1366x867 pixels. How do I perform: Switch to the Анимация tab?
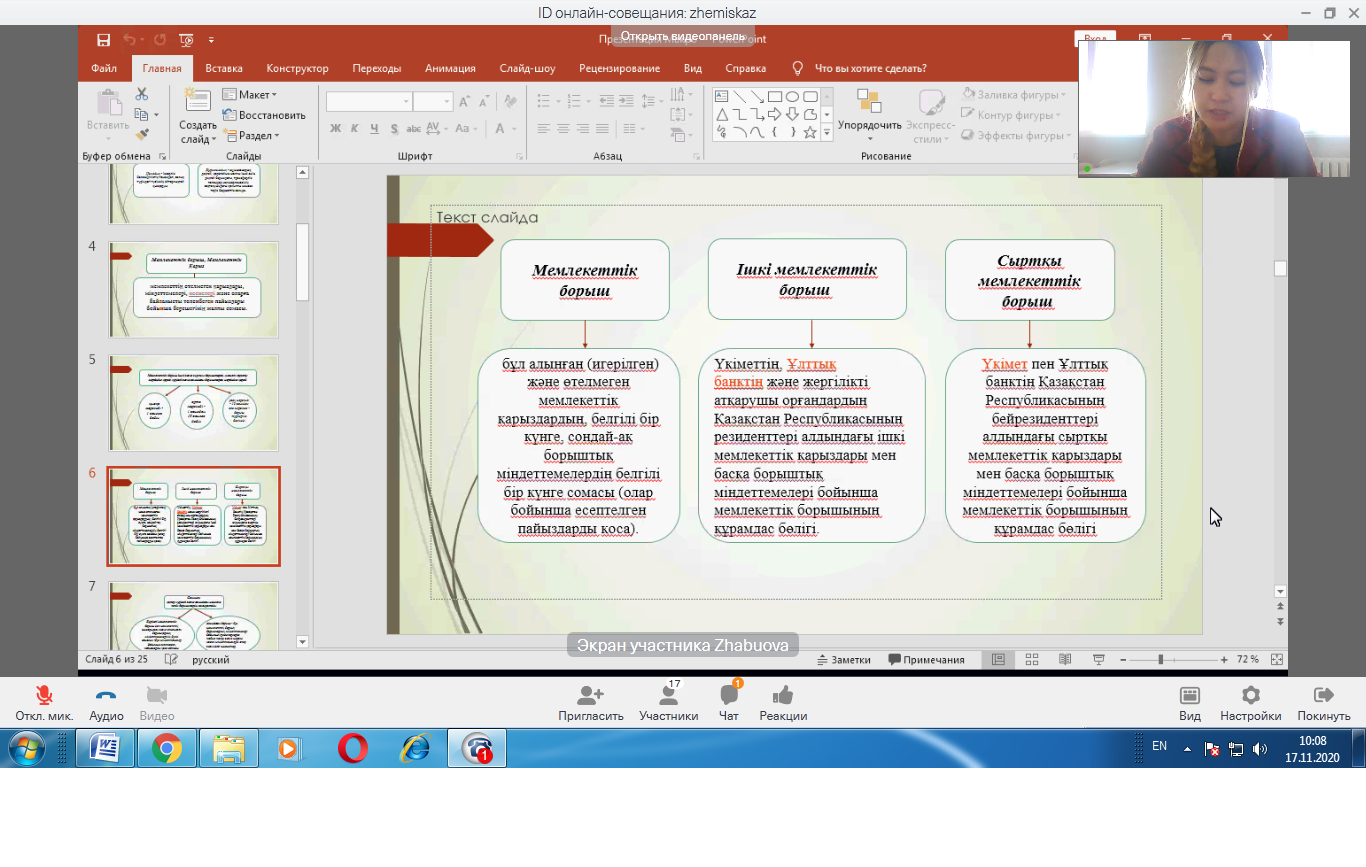pos(450,68)
